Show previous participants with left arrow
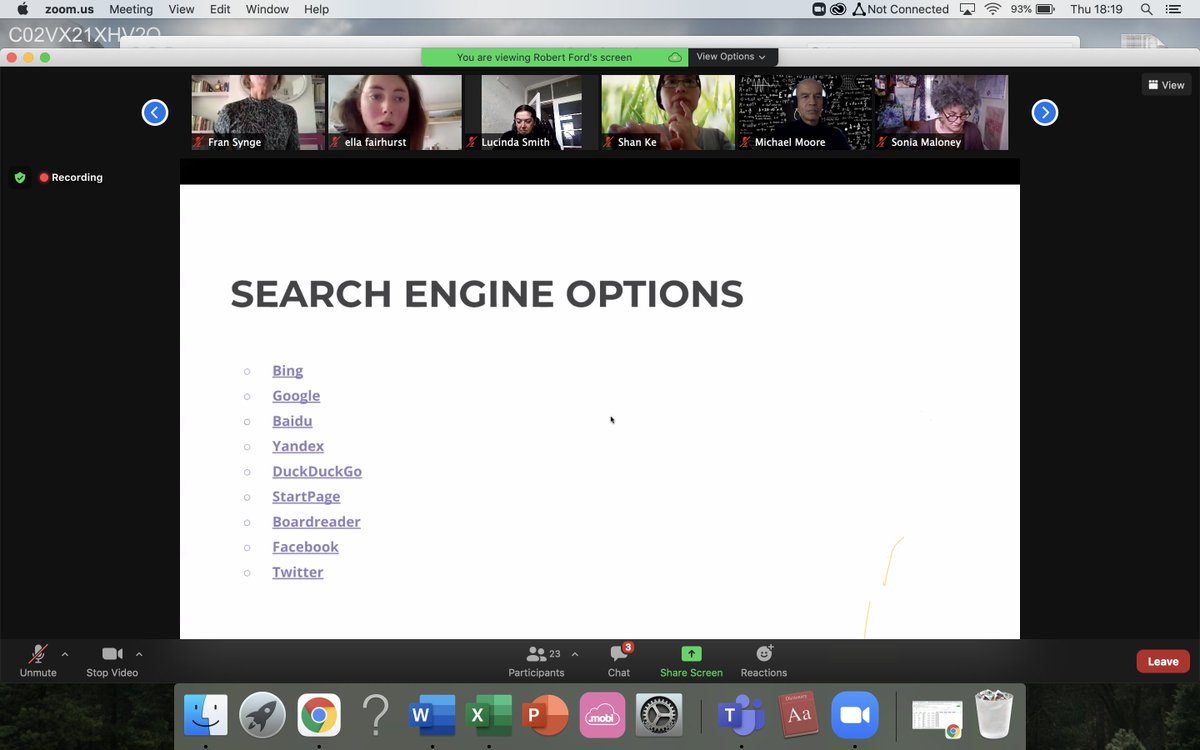Screen dimensions: 1200x750 pos(155,112)
